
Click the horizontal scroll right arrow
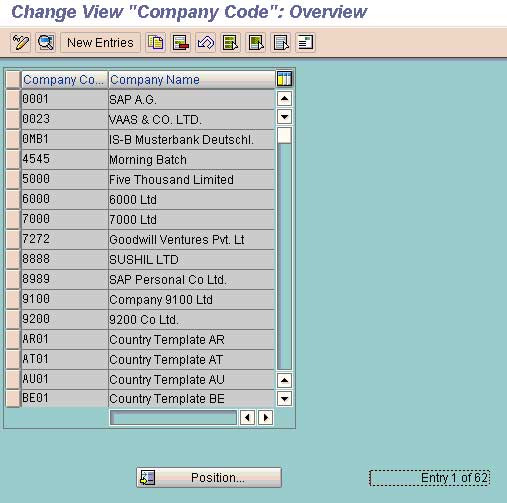(266, 417)
